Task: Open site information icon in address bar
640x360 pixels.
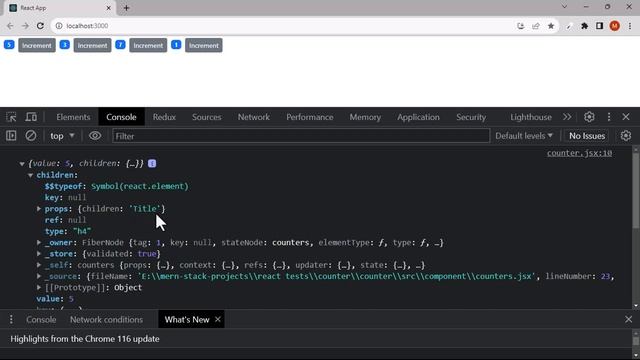Action: click(x=59, y=26)
